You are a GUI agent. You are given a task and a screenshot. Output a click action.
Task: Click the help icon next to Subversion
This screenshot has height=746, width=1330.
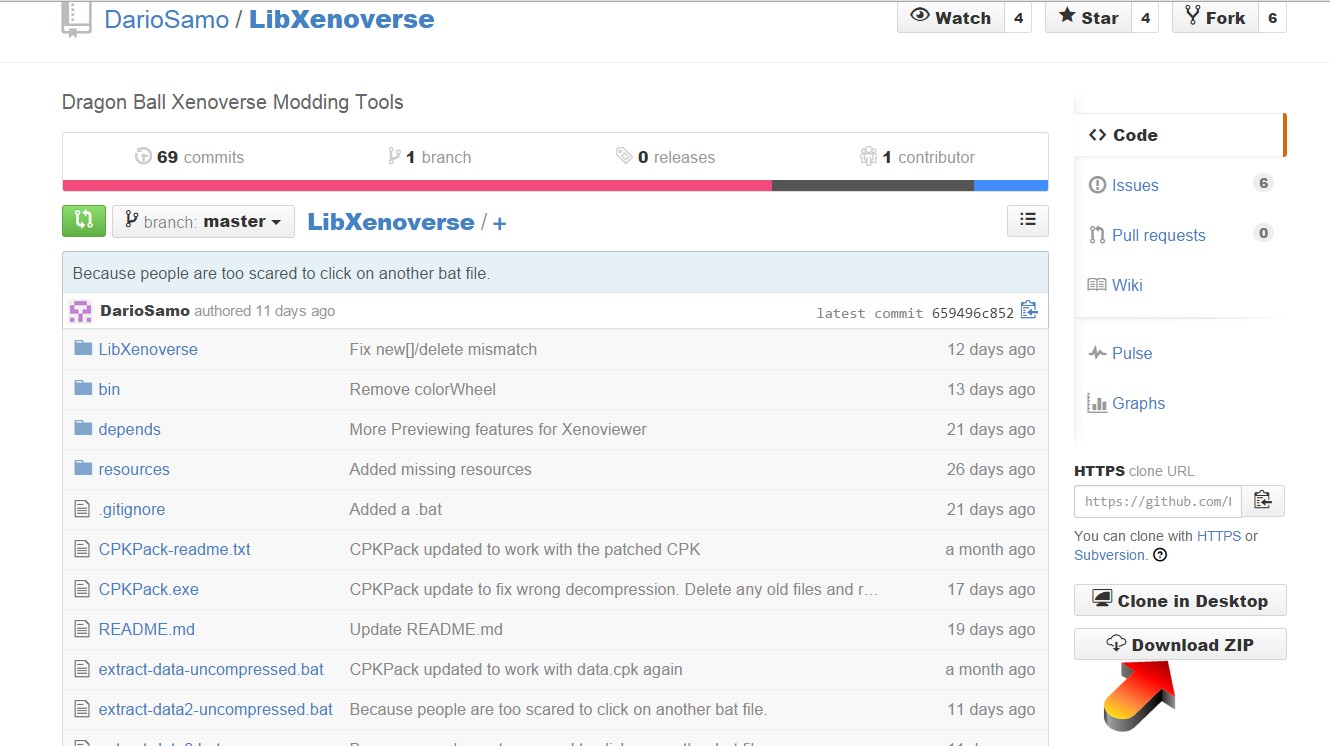coord(1160,555)
